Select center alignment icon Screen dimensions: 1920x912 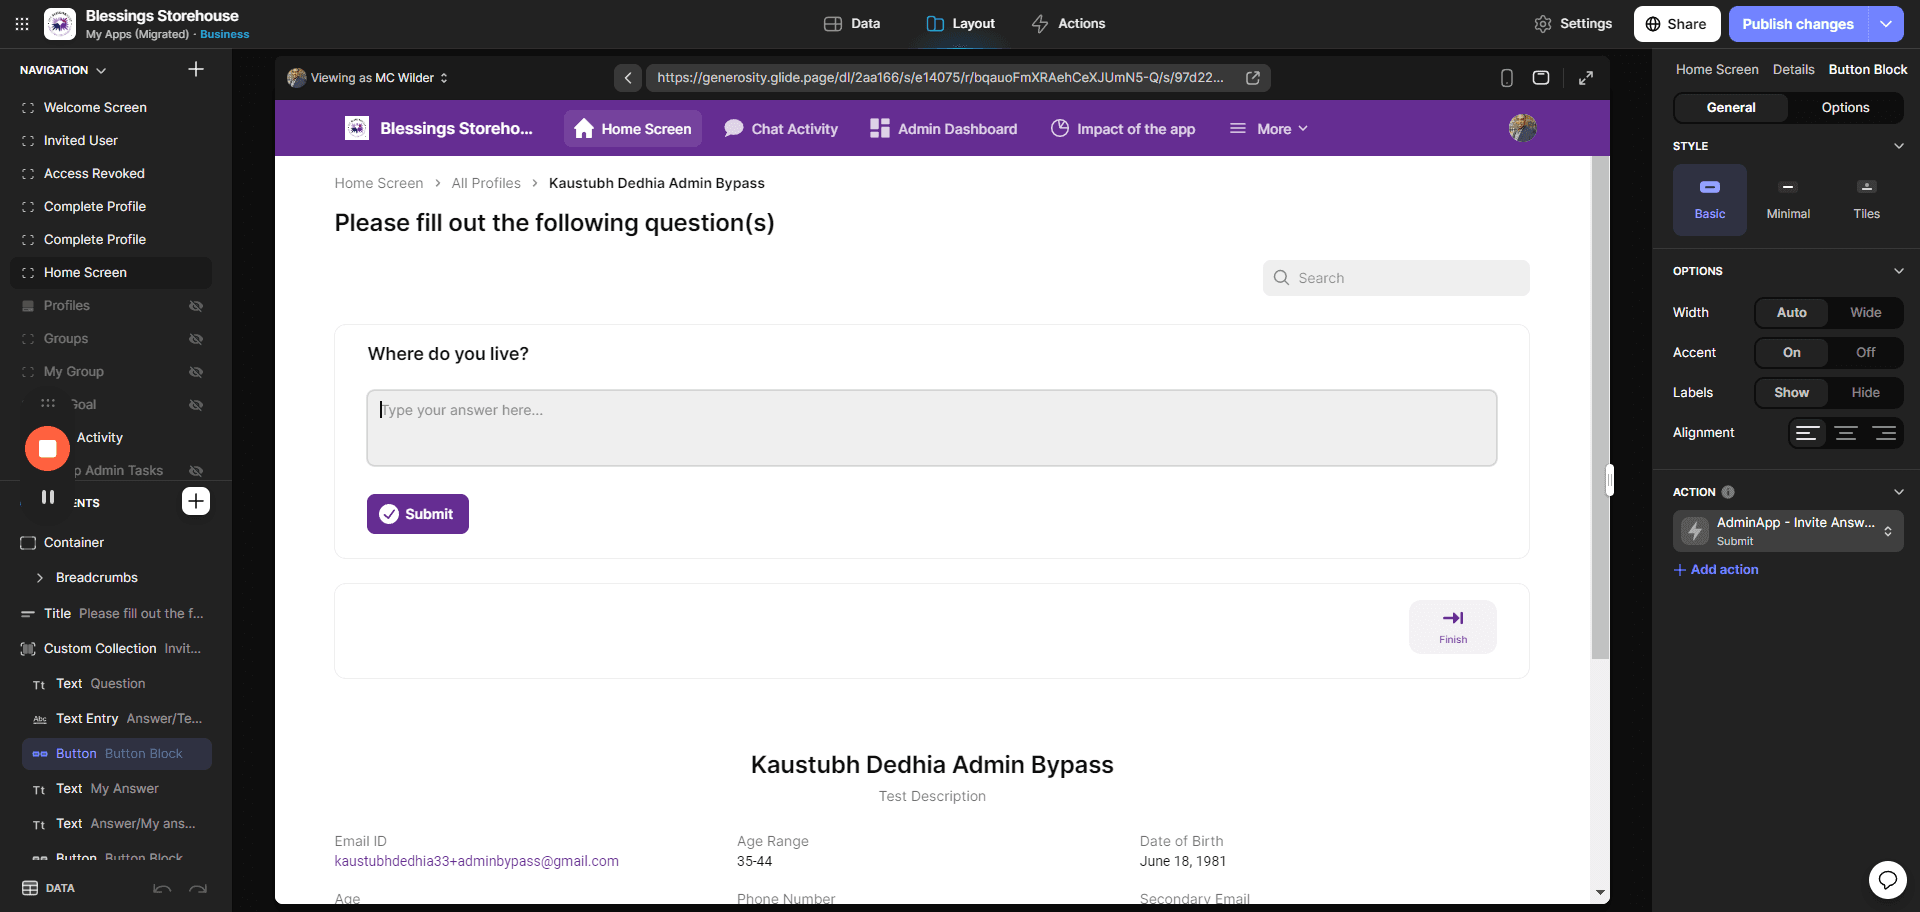tap(1846, 433)
